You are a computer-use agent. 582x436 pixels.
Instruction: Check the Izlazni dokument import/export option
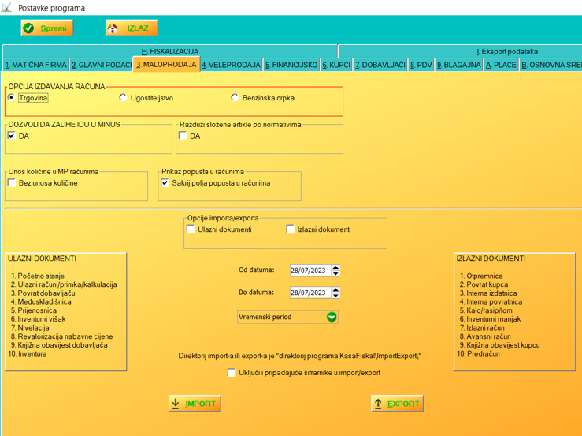(291, 229)
